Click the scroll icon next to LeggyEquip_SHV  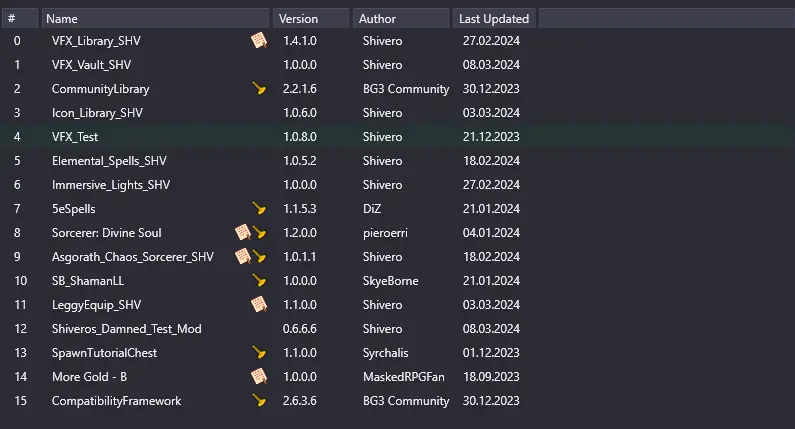[x=259, y=305]
